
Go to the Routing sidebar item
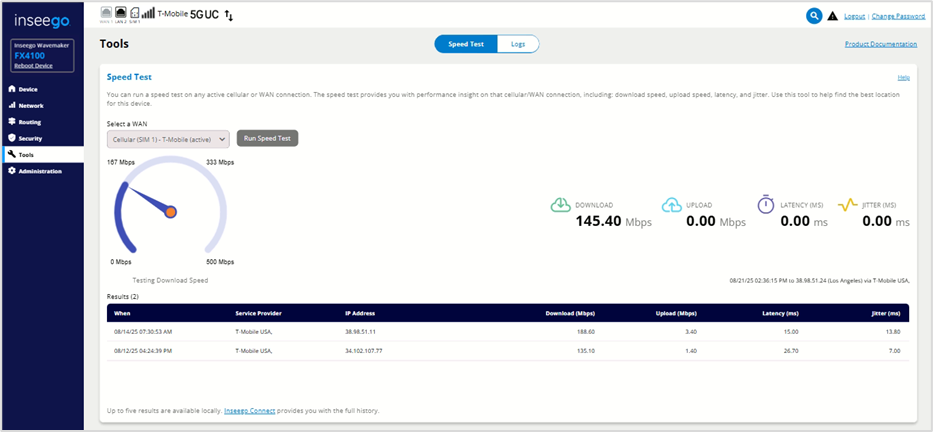[x=30, y=121]
